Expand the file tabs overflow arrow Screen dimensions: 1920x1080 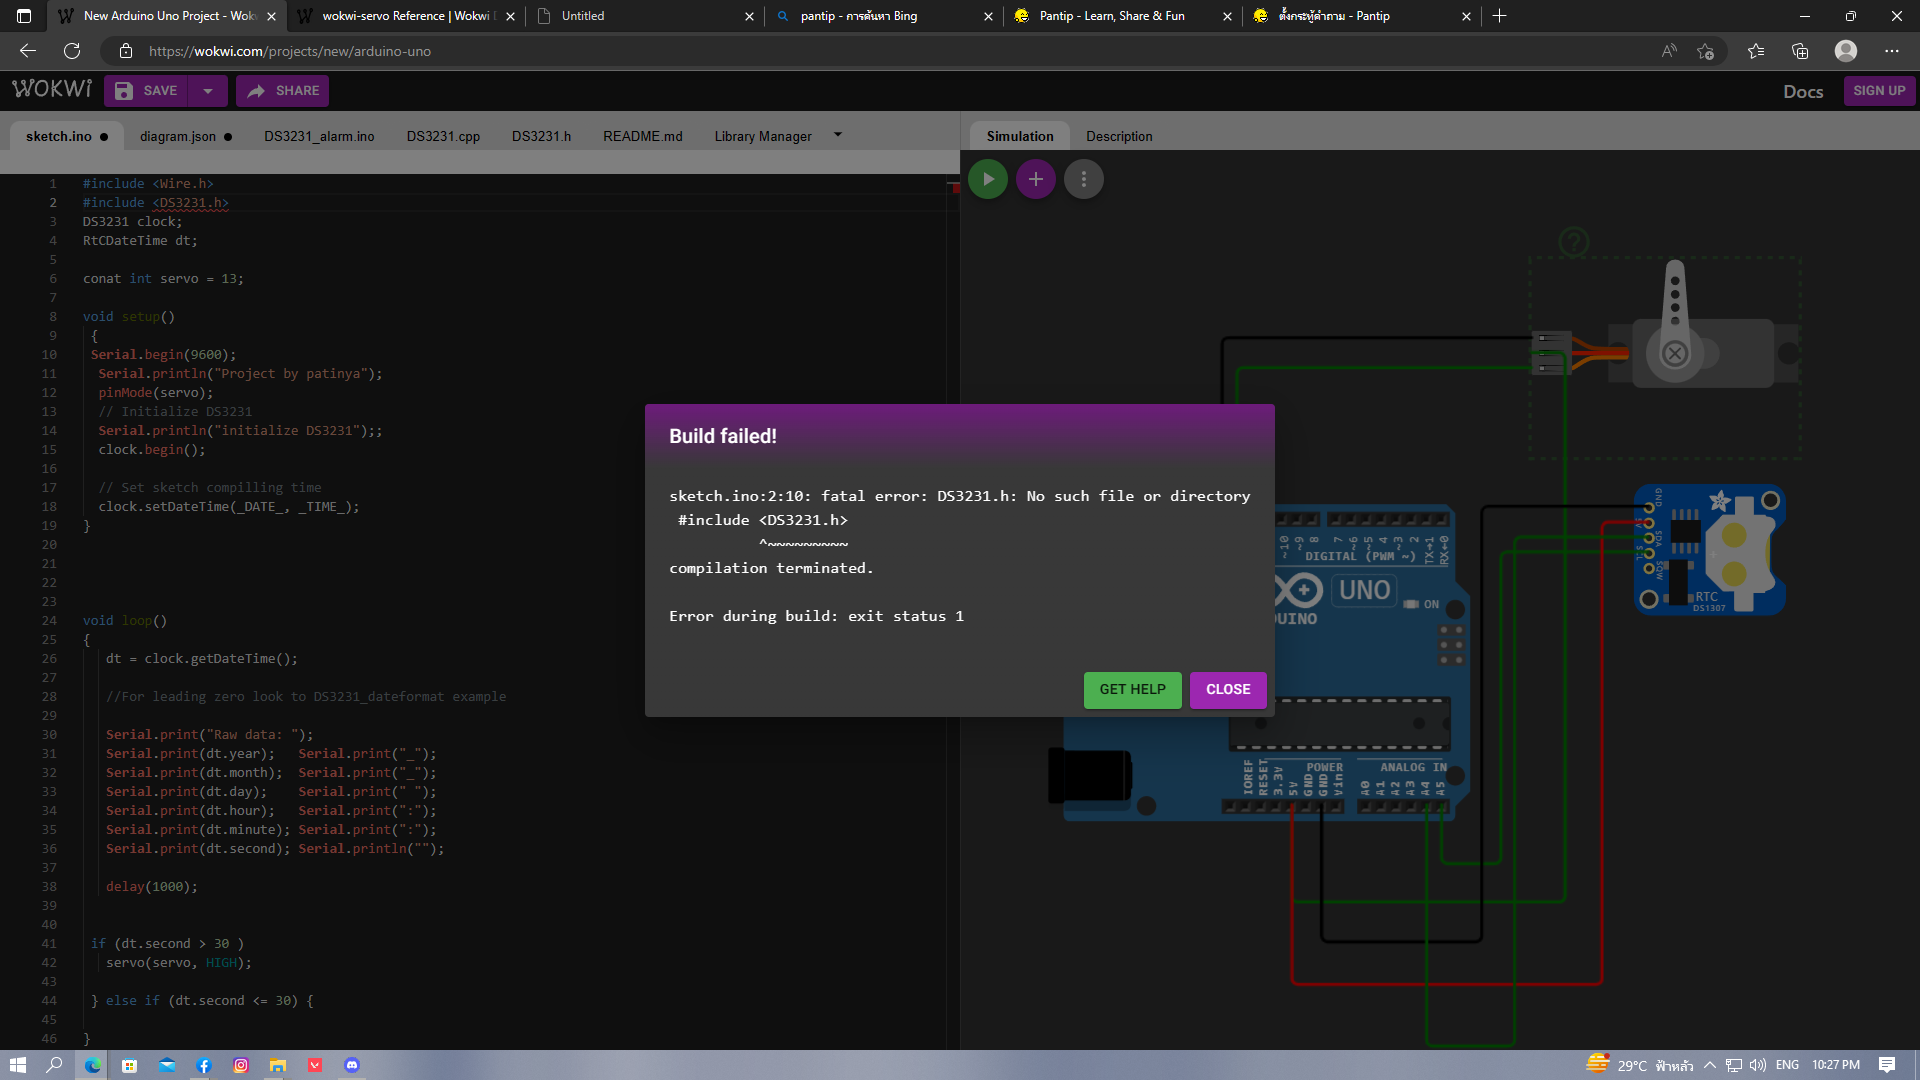[x=838, y=135]
